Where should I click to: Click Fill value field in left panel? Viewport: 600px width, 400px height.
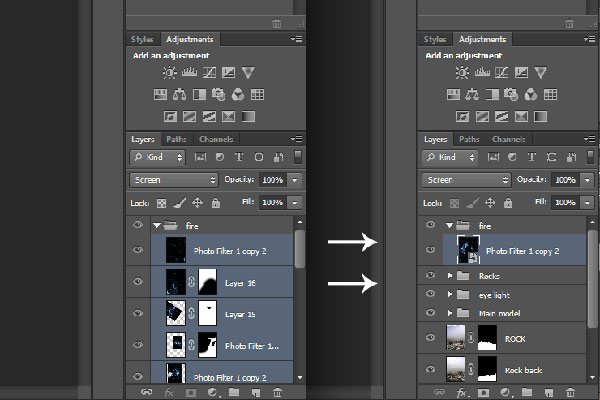pyautogui.click(x=273, y=202)
